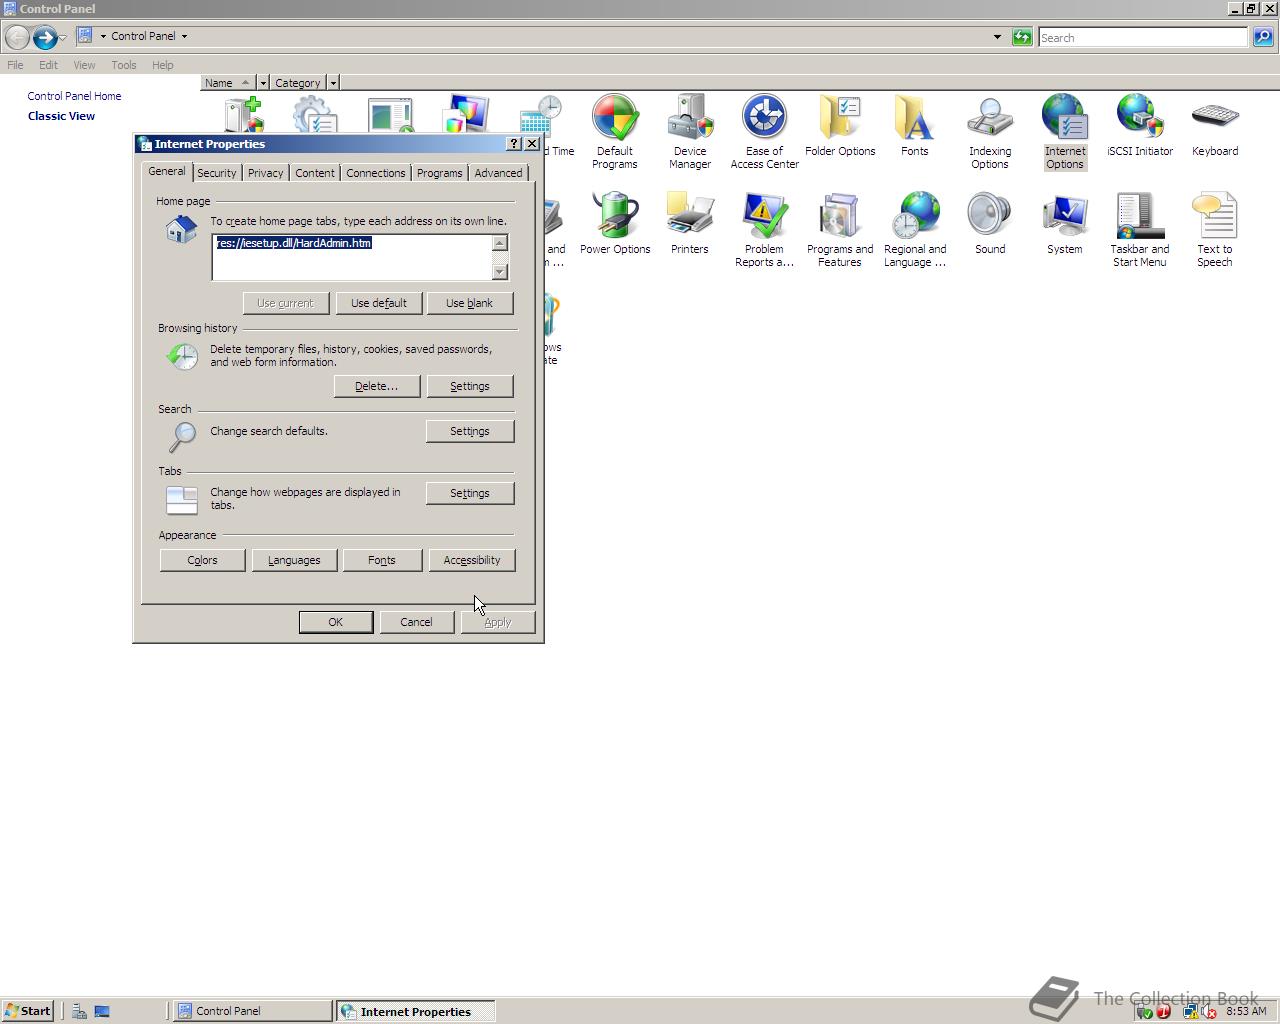Open Browsing history Settings
Image resolution: width=1280 pixels, height=1024 pixels.
coord(470,386)
